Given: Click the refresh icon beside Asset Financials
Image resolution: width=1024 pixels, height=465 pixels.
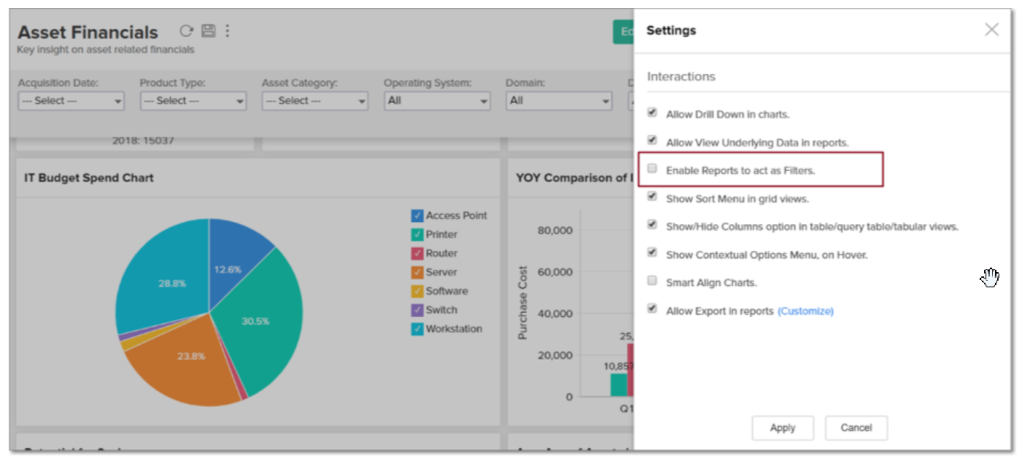Looking at the screenshot, I should (186, 32).
